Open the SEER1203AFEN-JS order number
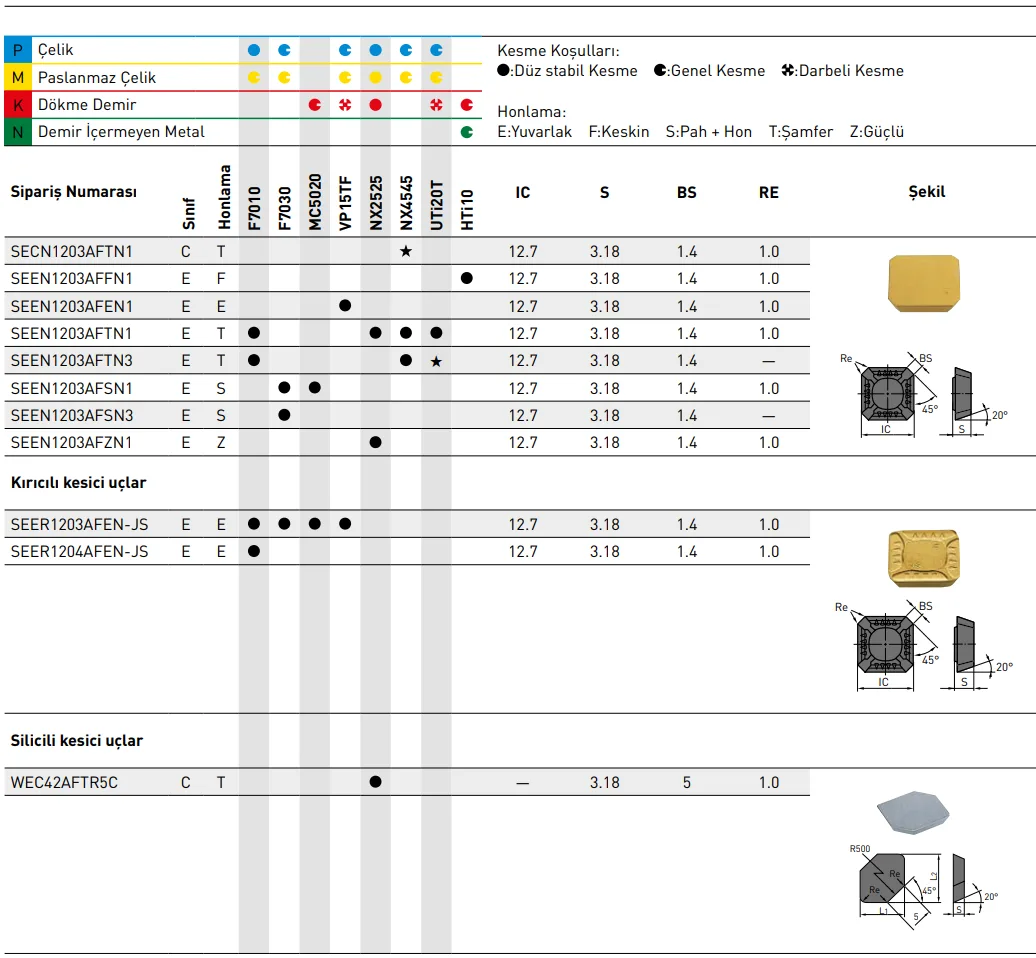 tap(79, 524)
